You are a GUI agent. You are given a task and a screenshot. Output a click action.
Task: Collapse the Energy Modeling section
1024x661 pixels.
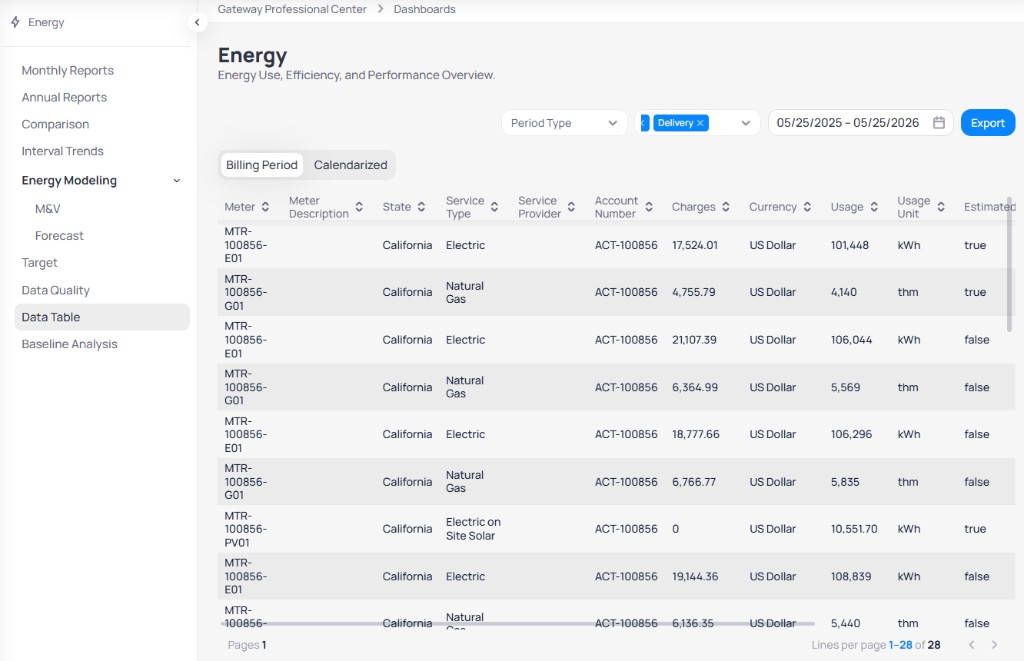(176, 180)
